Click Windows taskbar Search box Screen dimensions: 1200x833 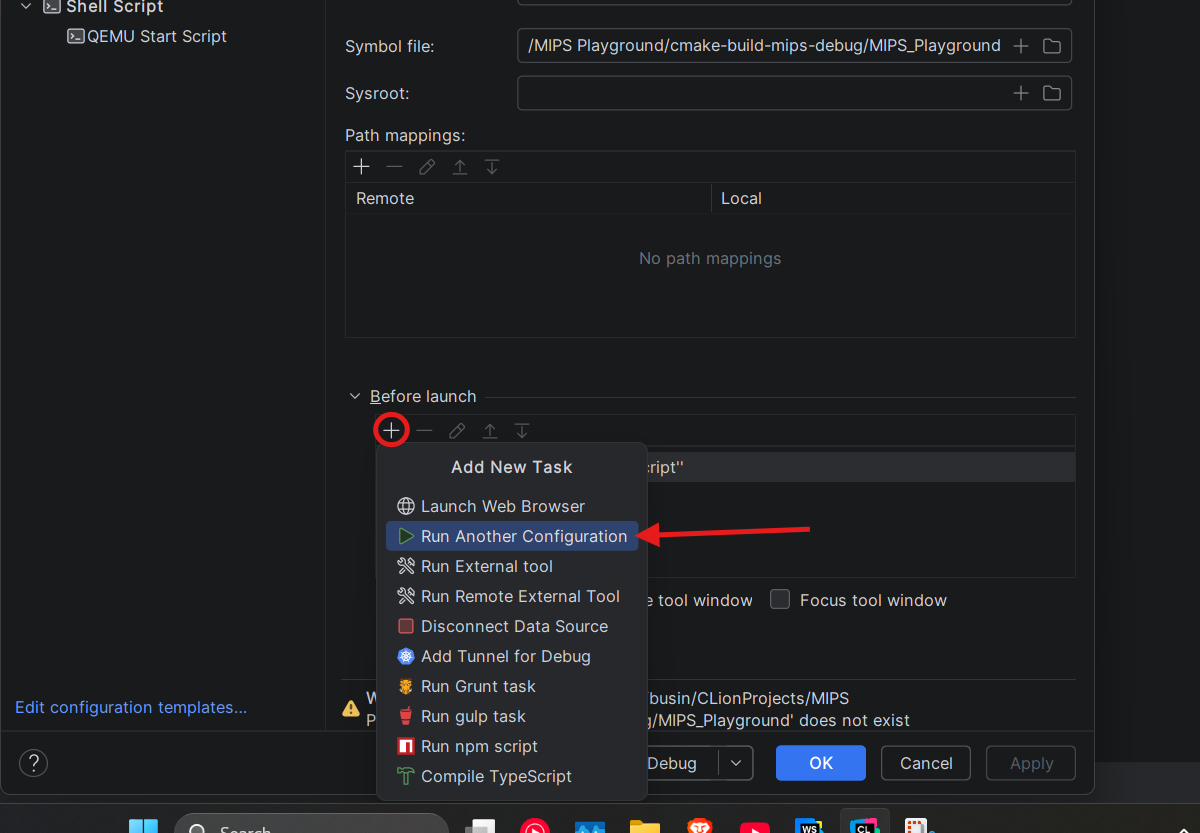[311, 826]
